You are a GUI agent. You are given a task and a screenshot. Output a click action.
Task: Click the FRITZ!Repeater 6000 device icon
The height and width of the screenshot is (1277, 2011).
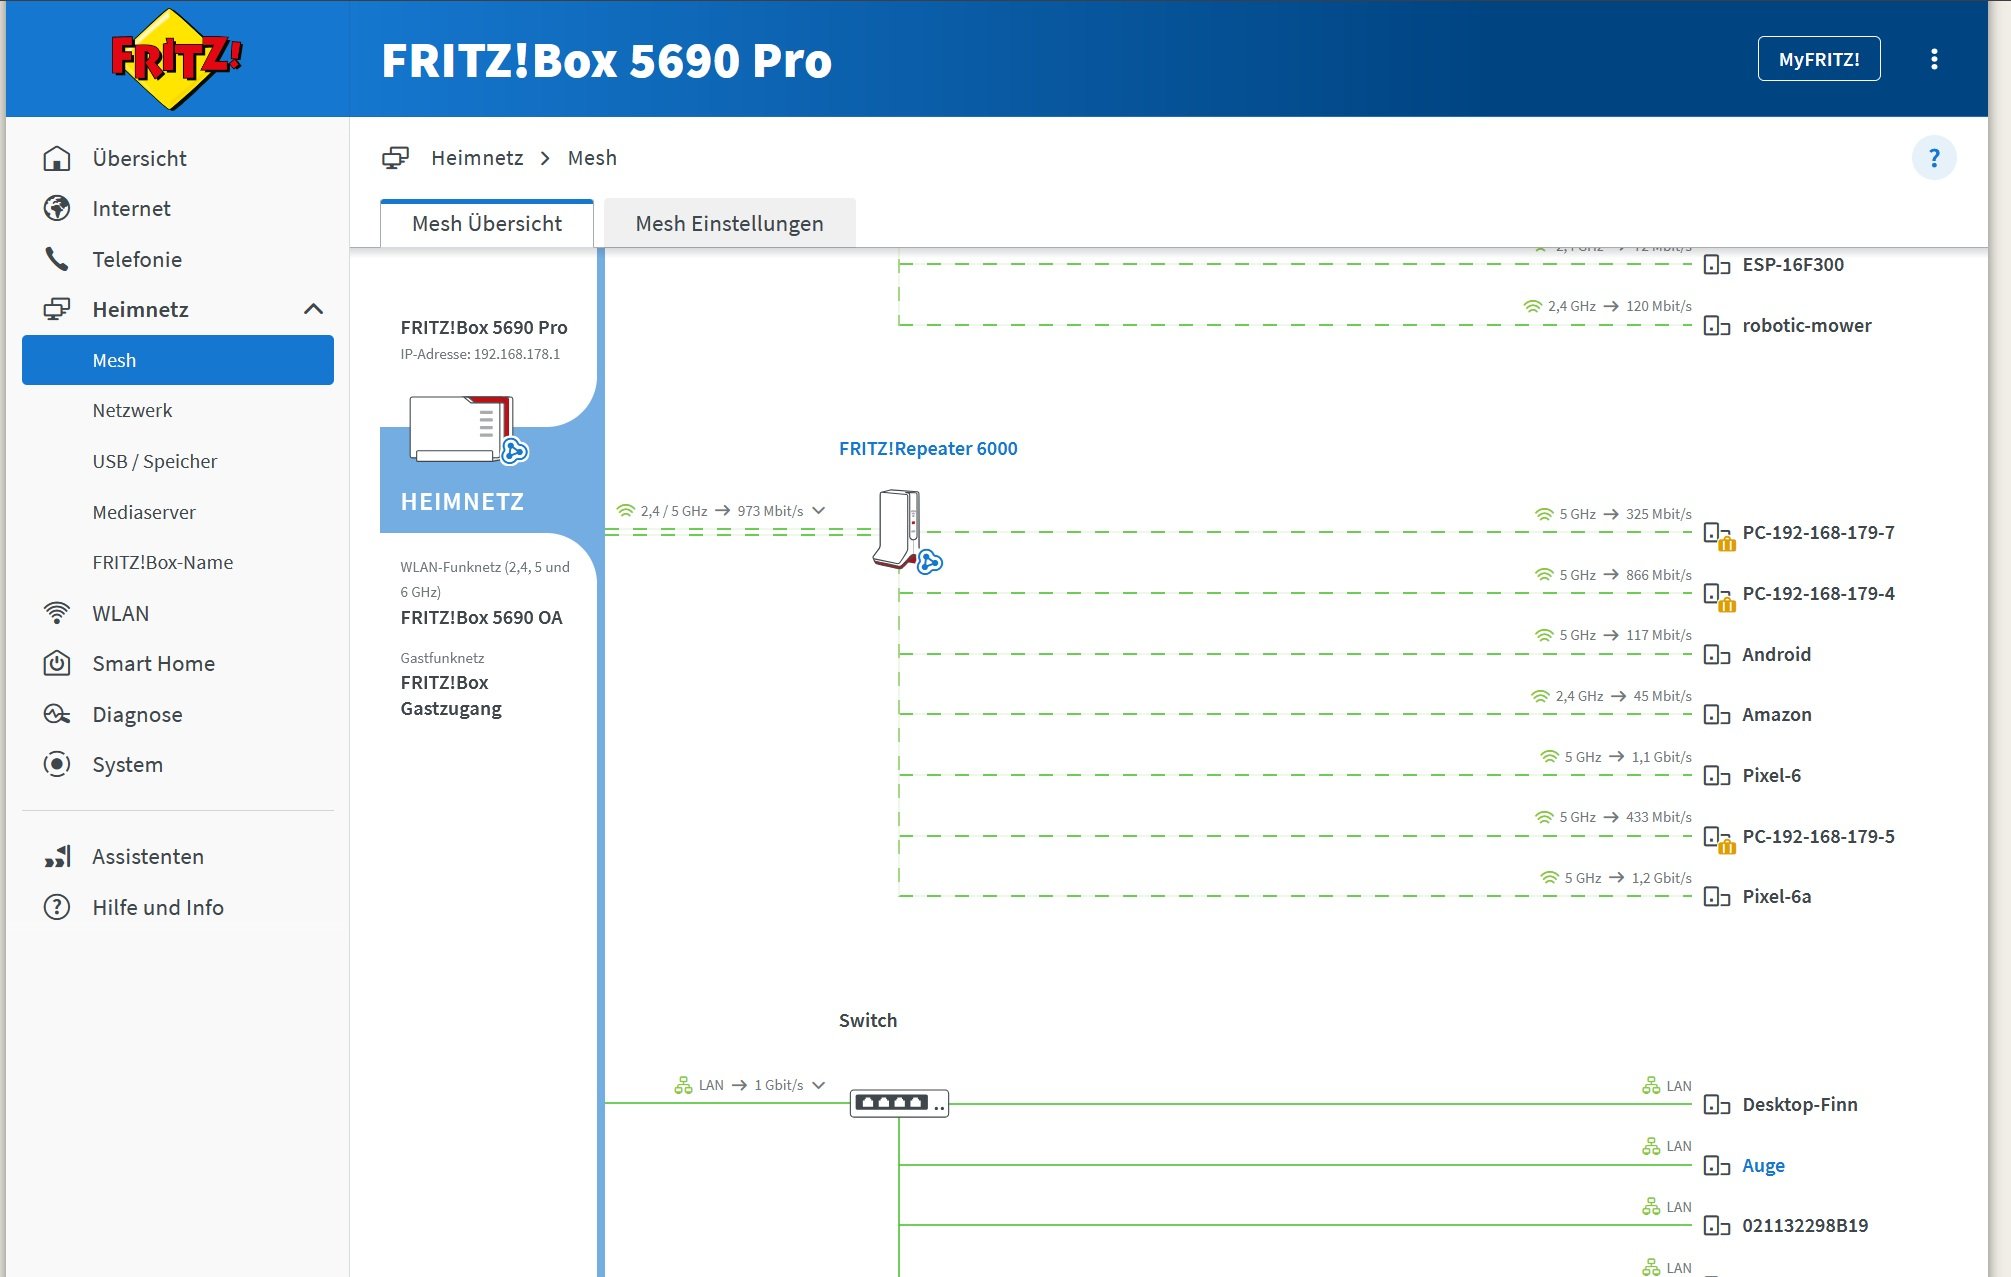(x=899, y=529)
